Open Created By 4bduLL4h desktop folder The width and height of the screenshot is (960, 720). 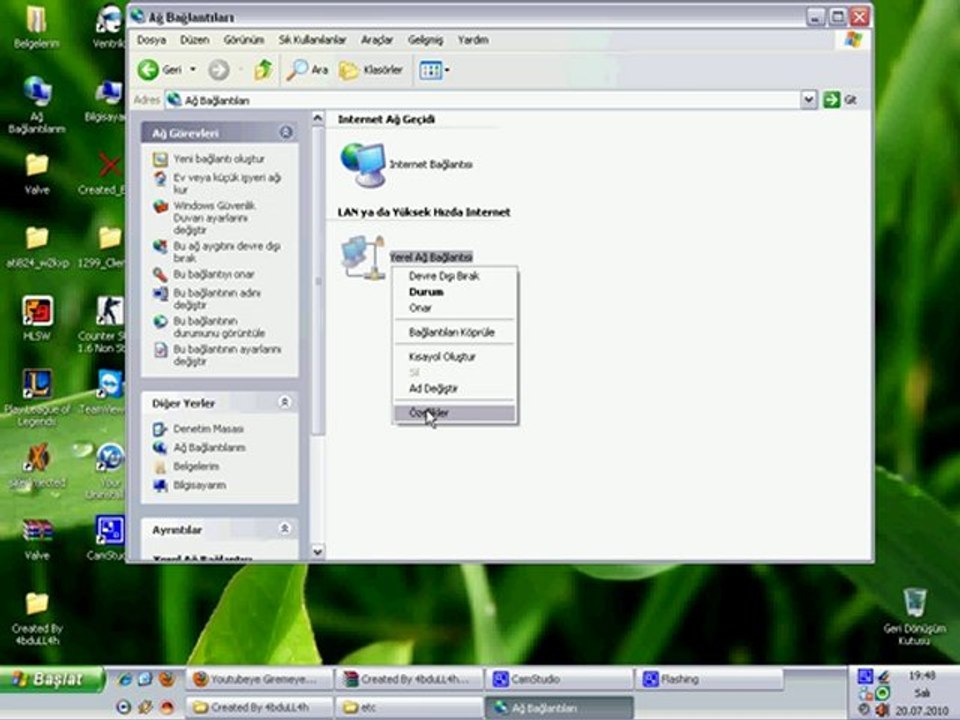(x=37, y=617)
